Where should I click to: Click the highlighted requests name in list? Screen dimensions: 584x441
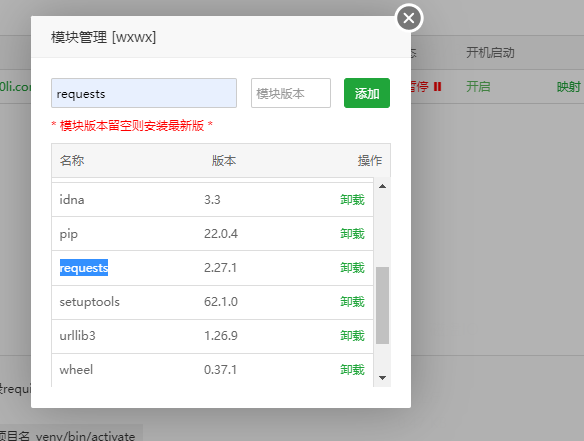click(84, 268)
